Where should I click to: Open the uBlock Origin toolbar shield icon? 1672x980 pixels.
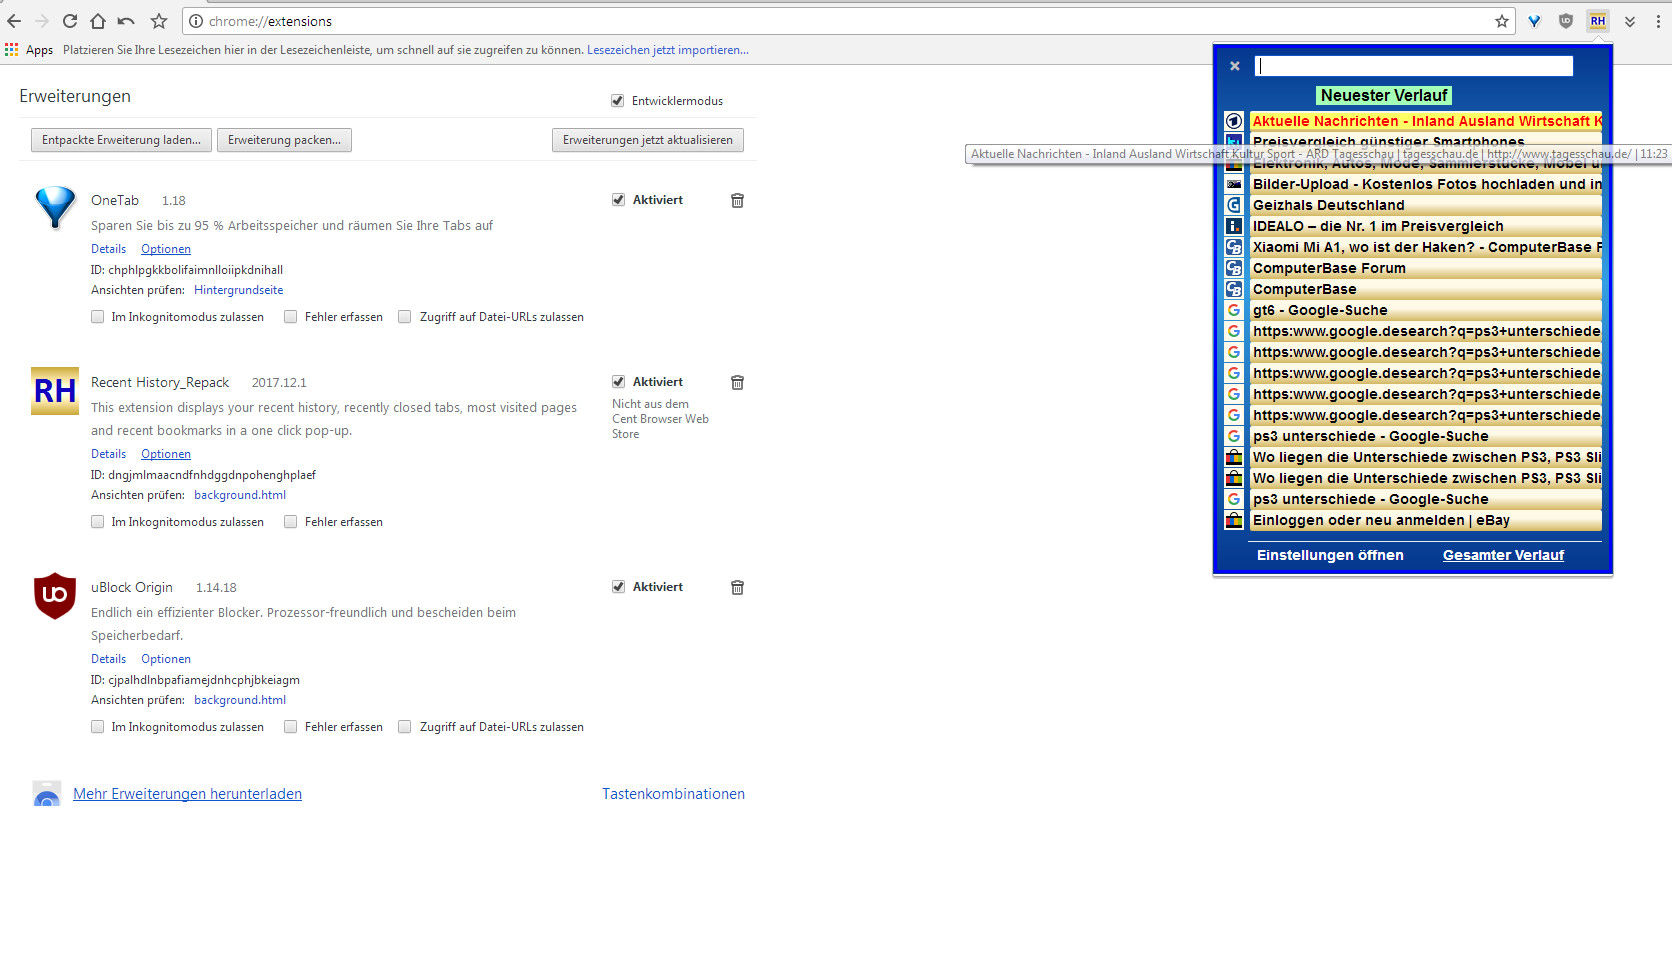tap(1566, 21)
